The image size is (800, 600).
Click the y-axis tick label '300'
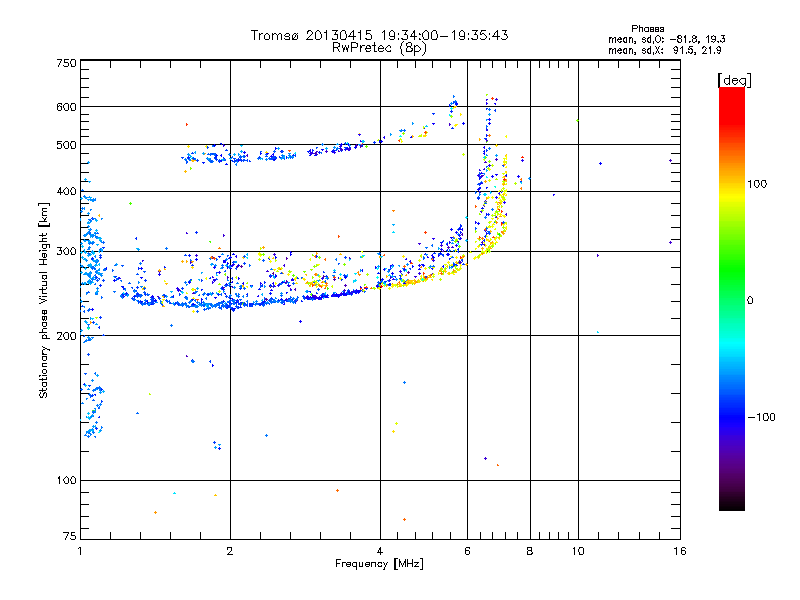pyautogui.click(x=67, y=251)
